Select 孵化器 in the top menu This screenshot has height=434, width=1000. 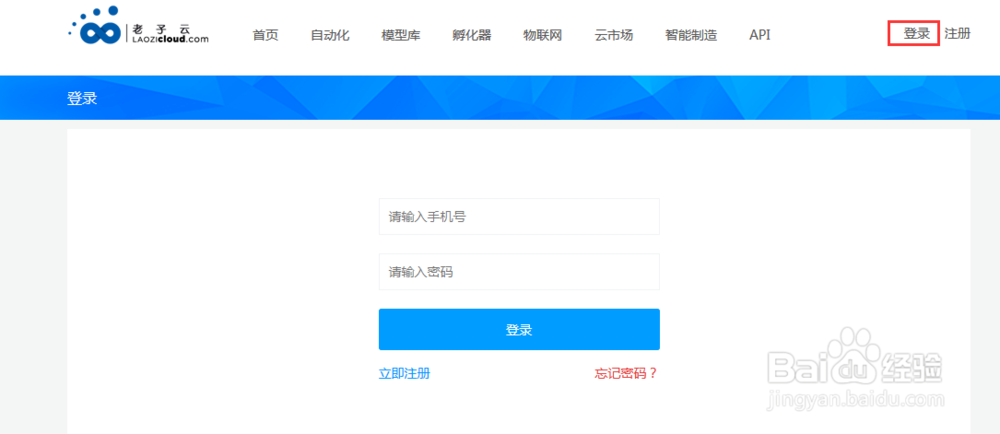(472, 35)
